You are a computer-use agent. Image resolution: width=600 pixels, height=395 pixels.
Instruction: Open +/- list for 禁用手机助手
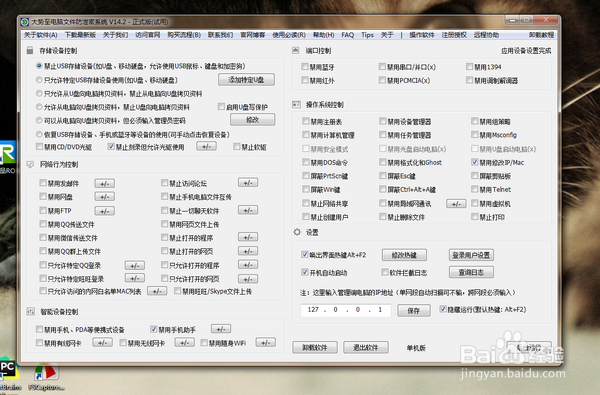pos(221,329)
